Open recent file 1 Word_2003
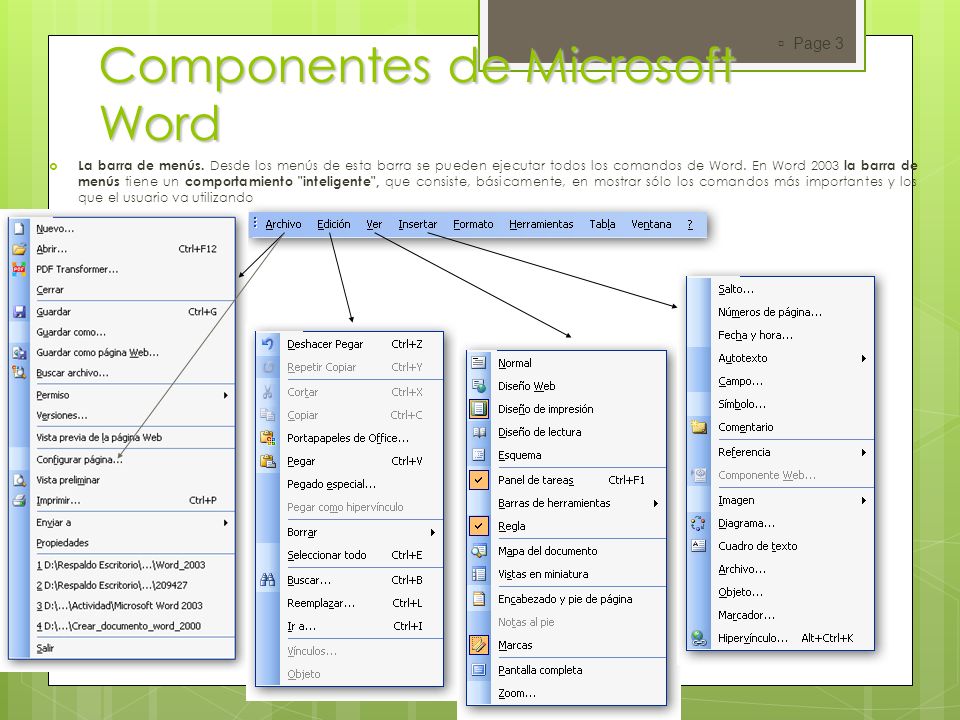 tap(121, 564)
